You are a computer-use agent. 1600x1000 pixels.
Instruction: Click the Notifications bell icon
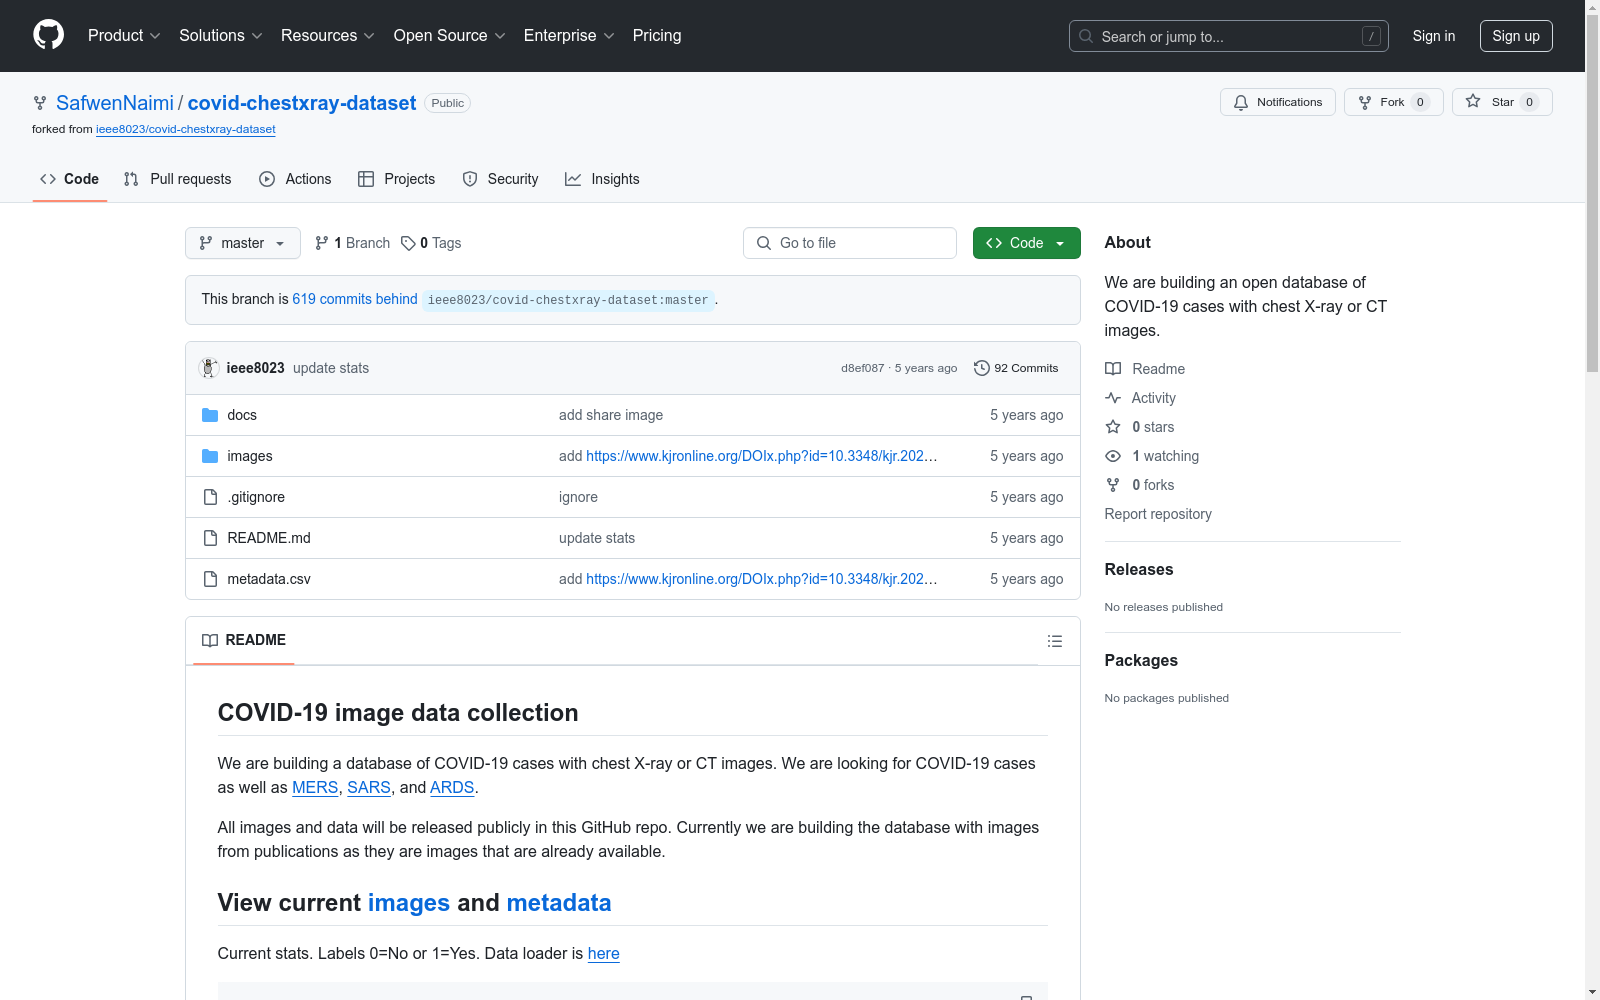click(1241, 102)
